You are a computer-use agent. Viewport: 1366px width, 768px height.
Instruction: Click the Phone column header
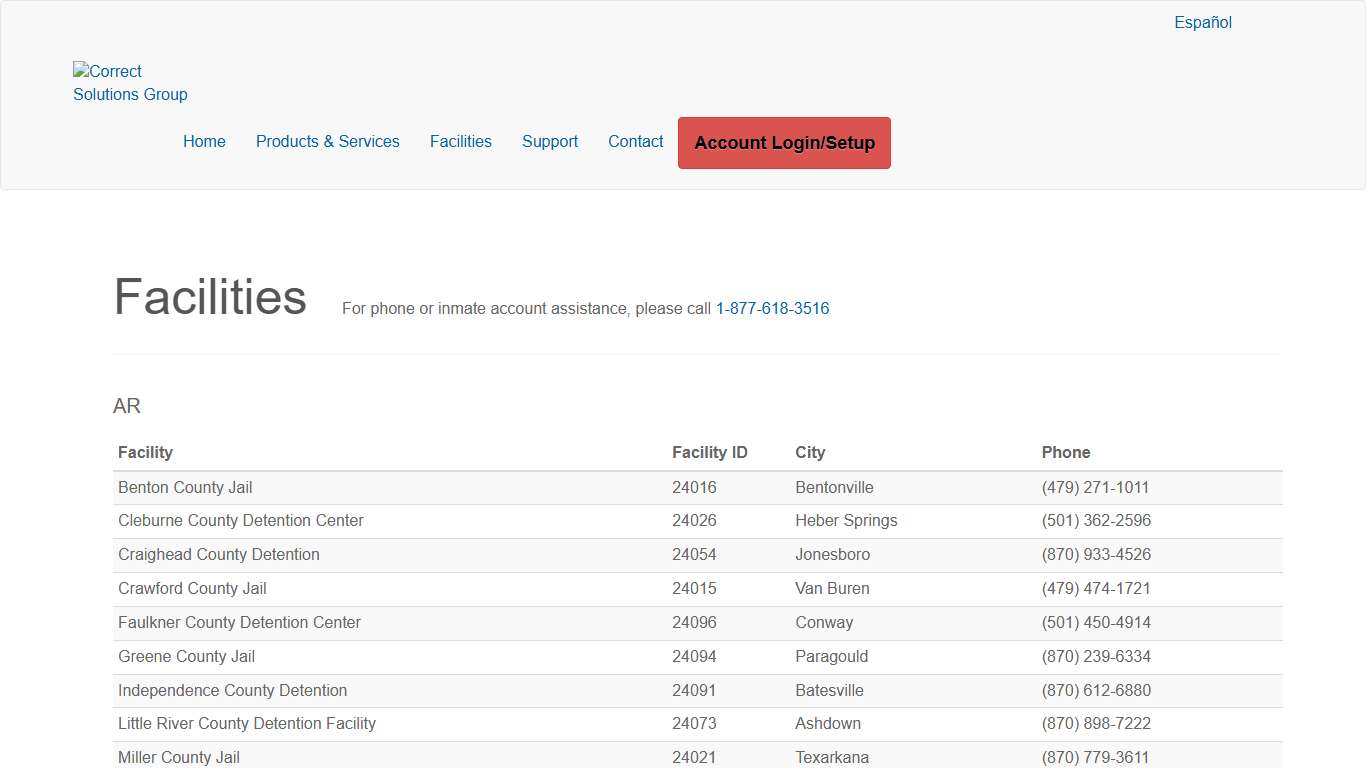point(1065,452)
